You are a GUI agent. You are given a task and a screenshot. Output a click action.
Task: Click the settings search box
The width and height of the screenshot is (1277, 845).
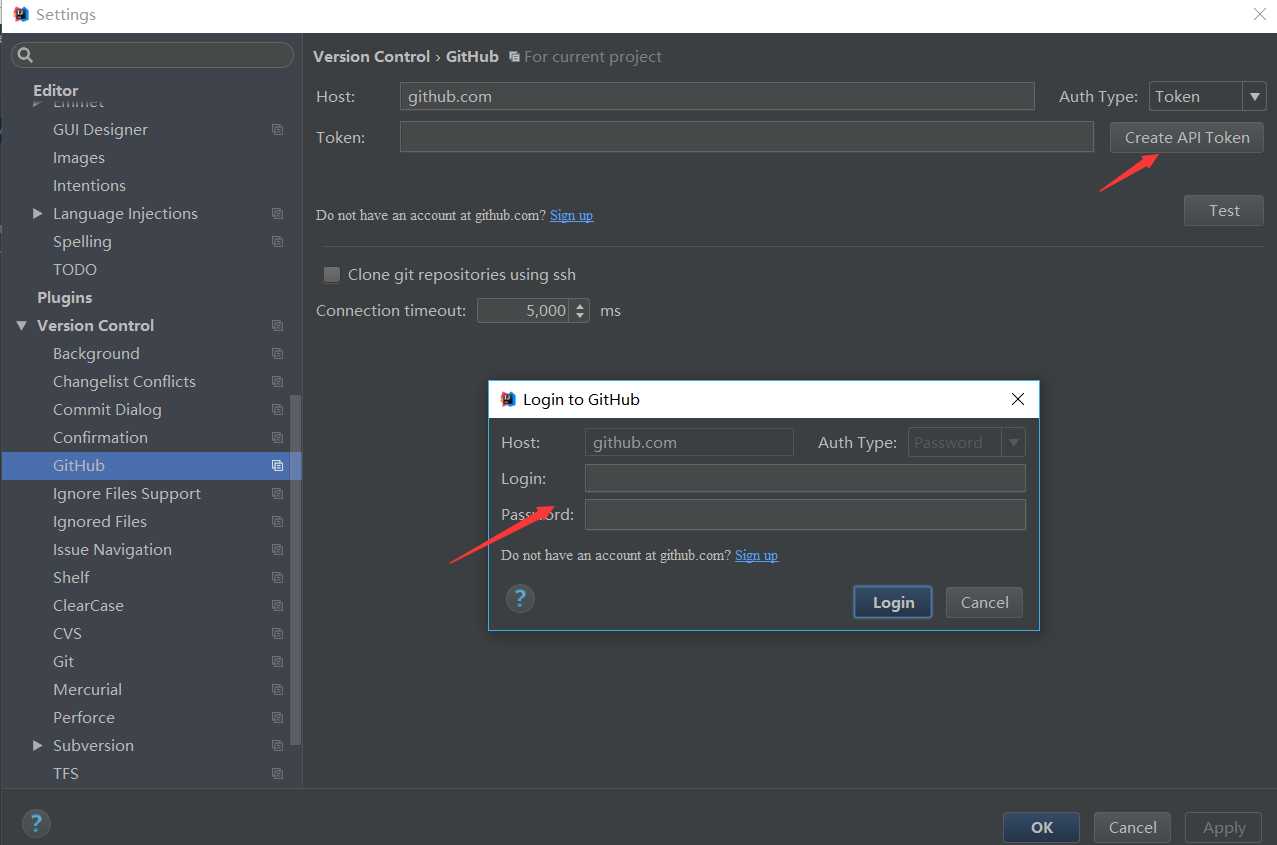(x=152, y=55)
